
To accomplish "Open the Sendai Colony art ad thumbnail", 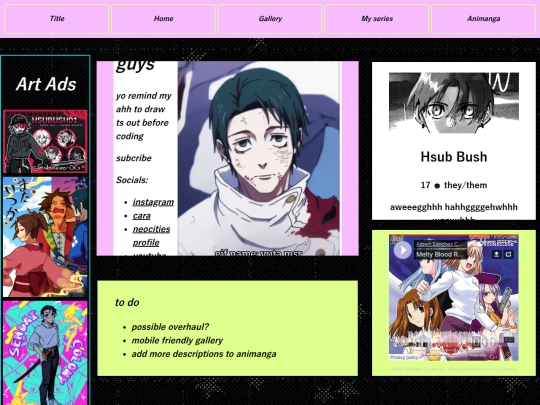I will [x=45, y=353].
